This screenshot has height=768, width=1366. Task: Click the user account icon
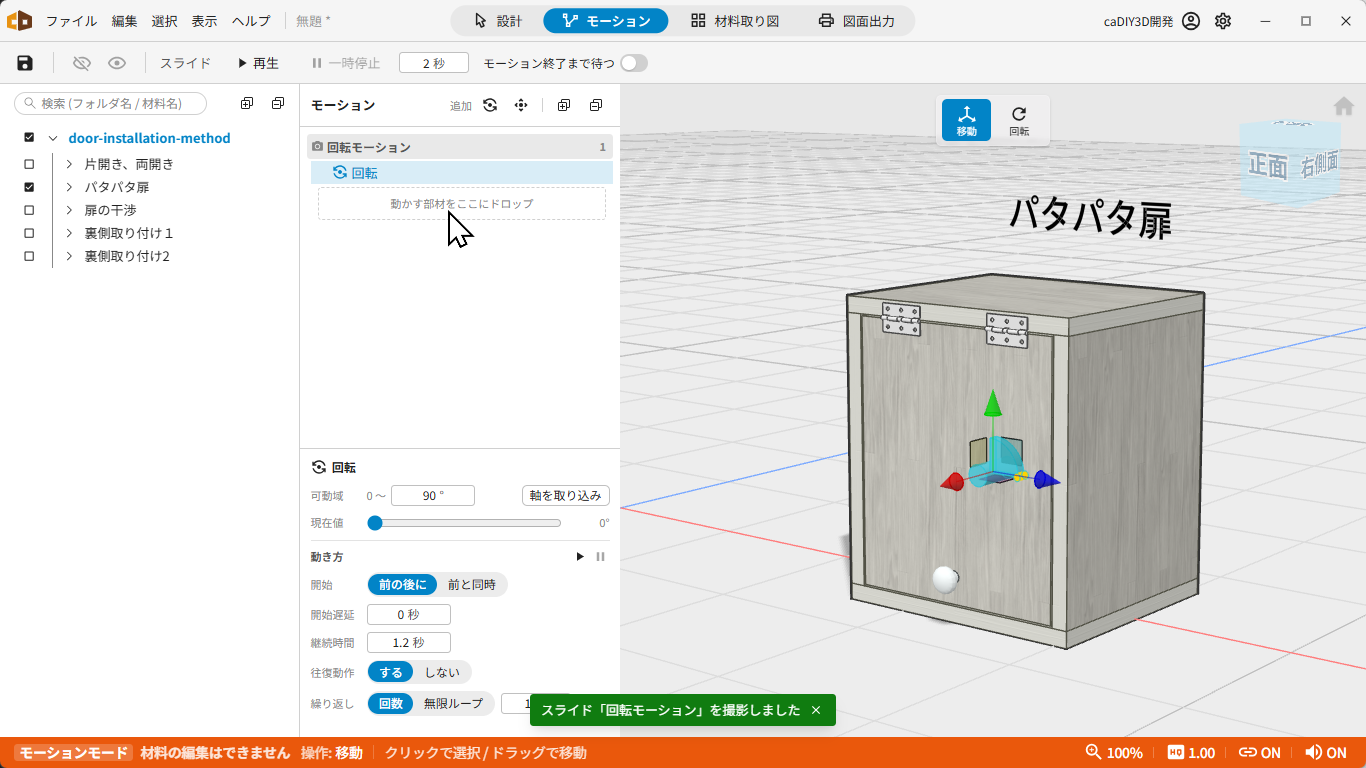[1191, 21]
